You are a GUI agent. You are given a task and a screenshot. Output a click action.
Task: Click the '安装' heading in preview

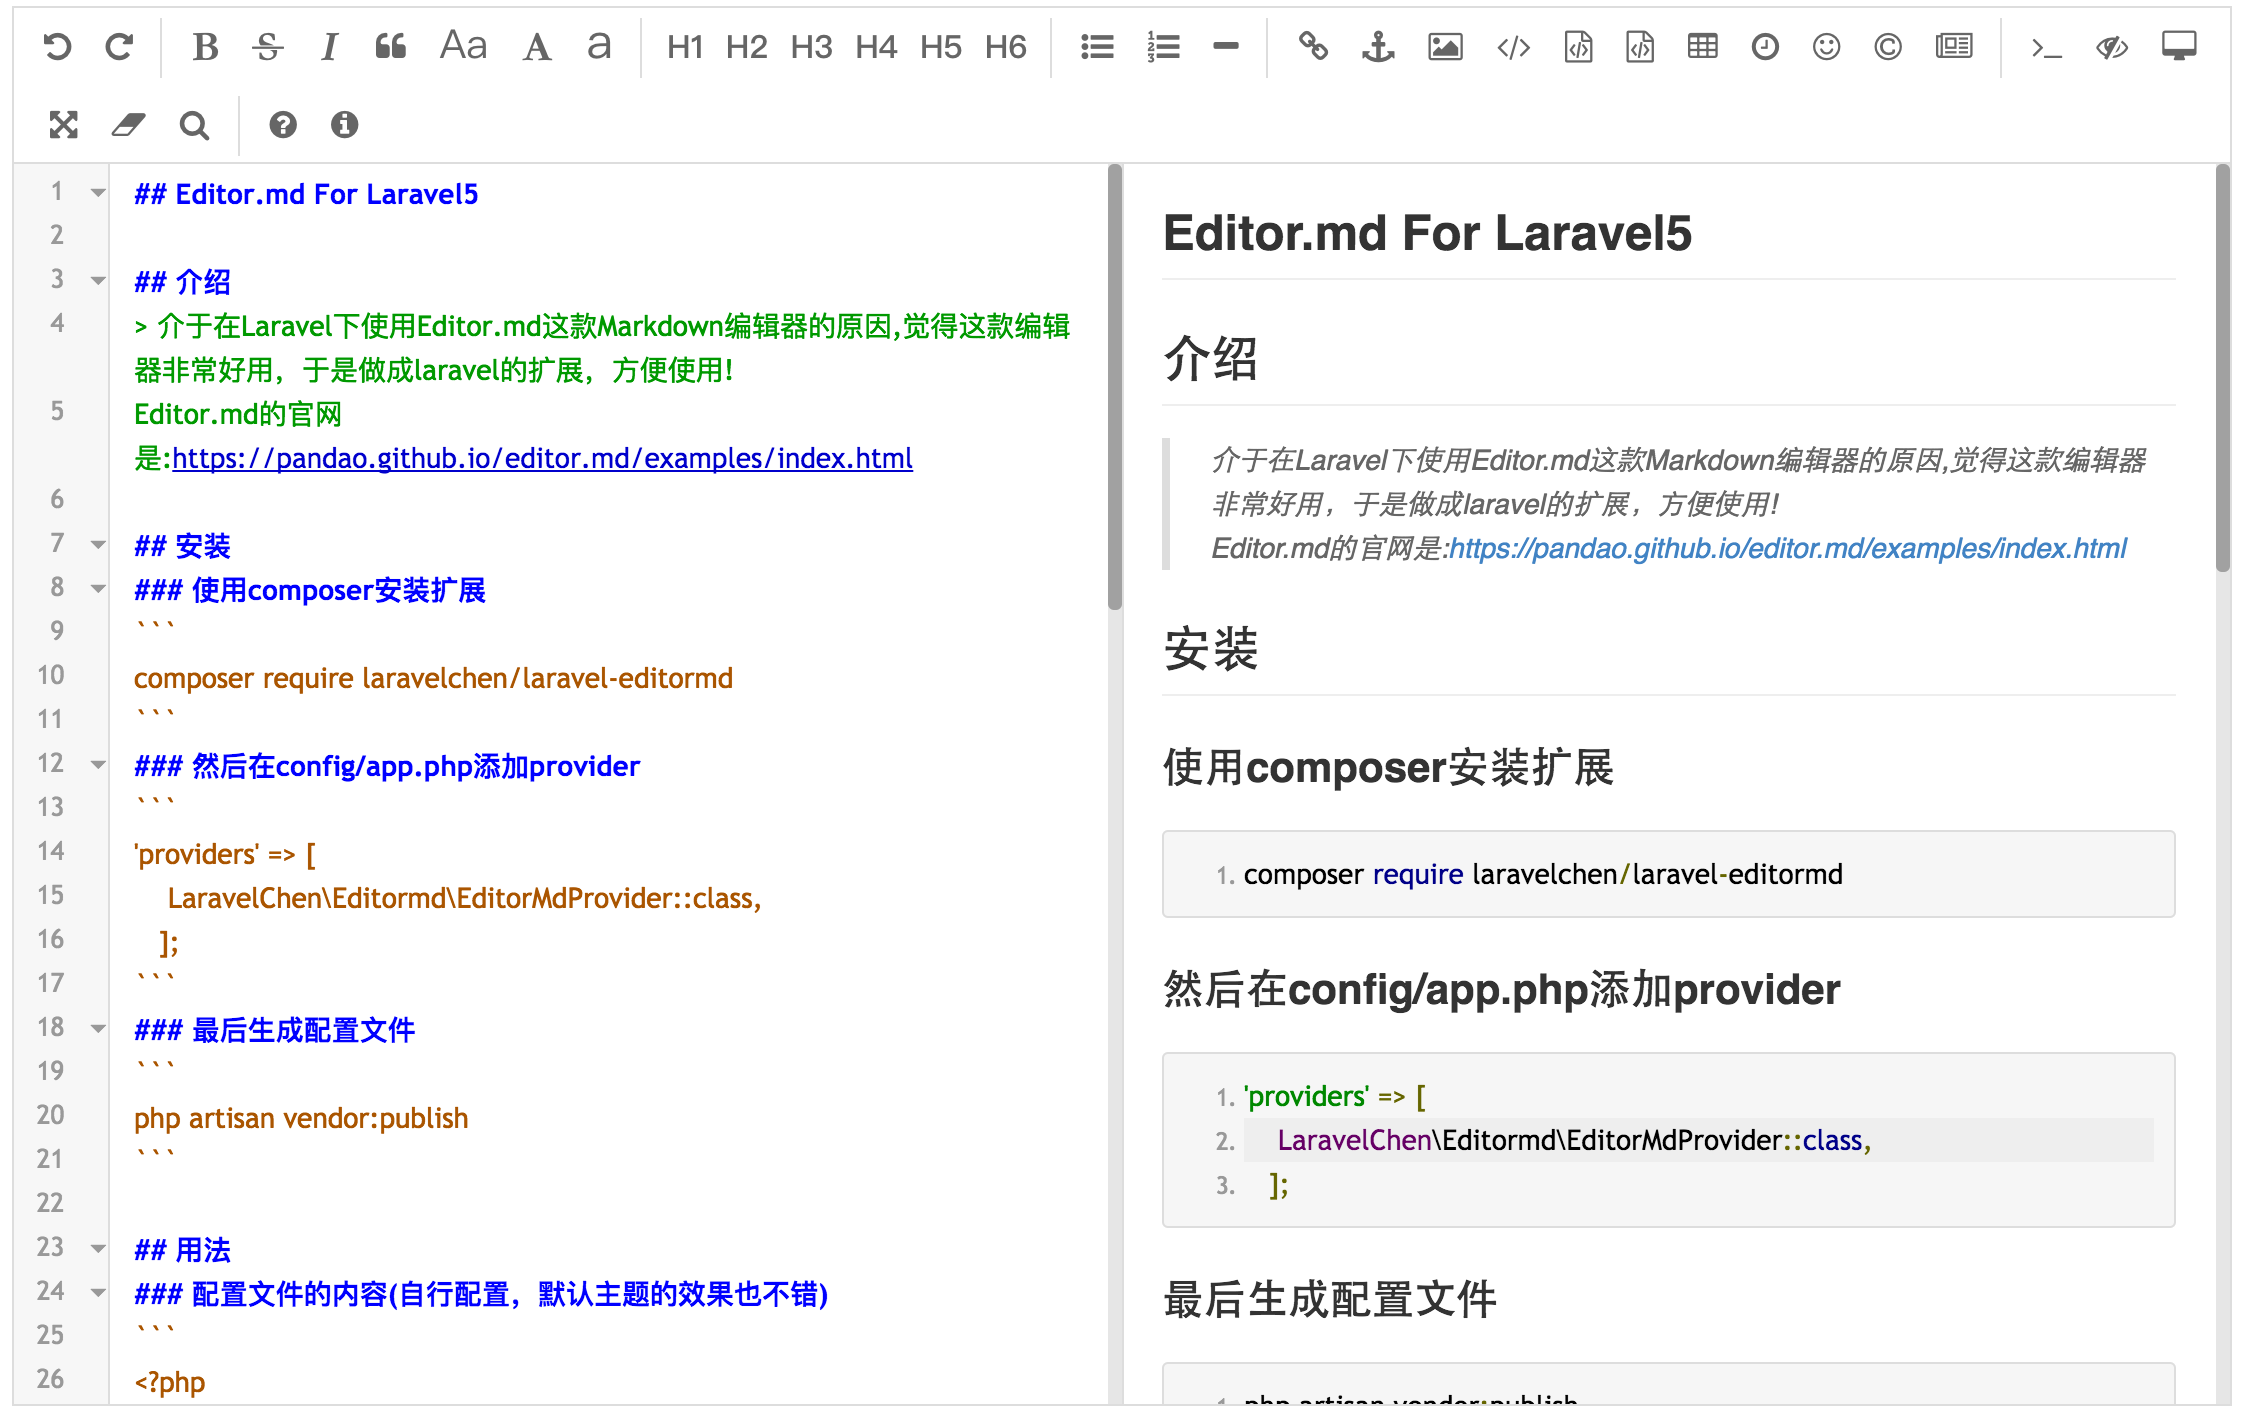pos(1211,649)
